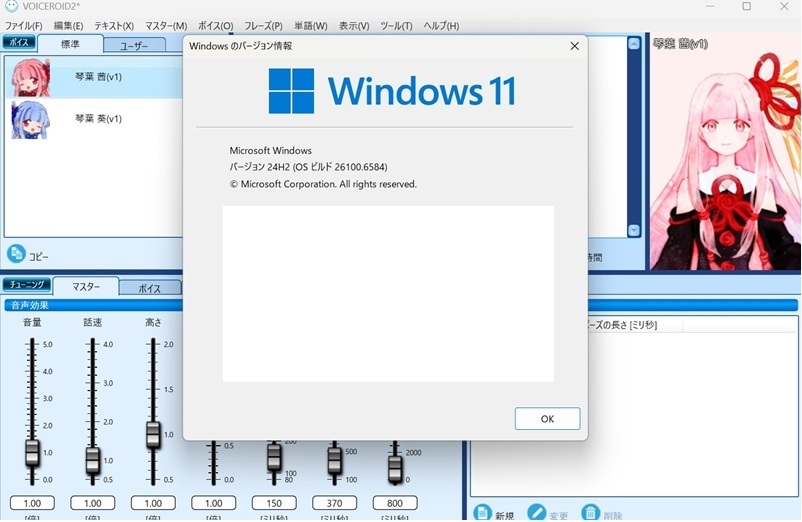Image resolution: width=802 pixels, height=522 pixels.
Task: Click the バージョン 24H2 build text
Action: point(308,167)
